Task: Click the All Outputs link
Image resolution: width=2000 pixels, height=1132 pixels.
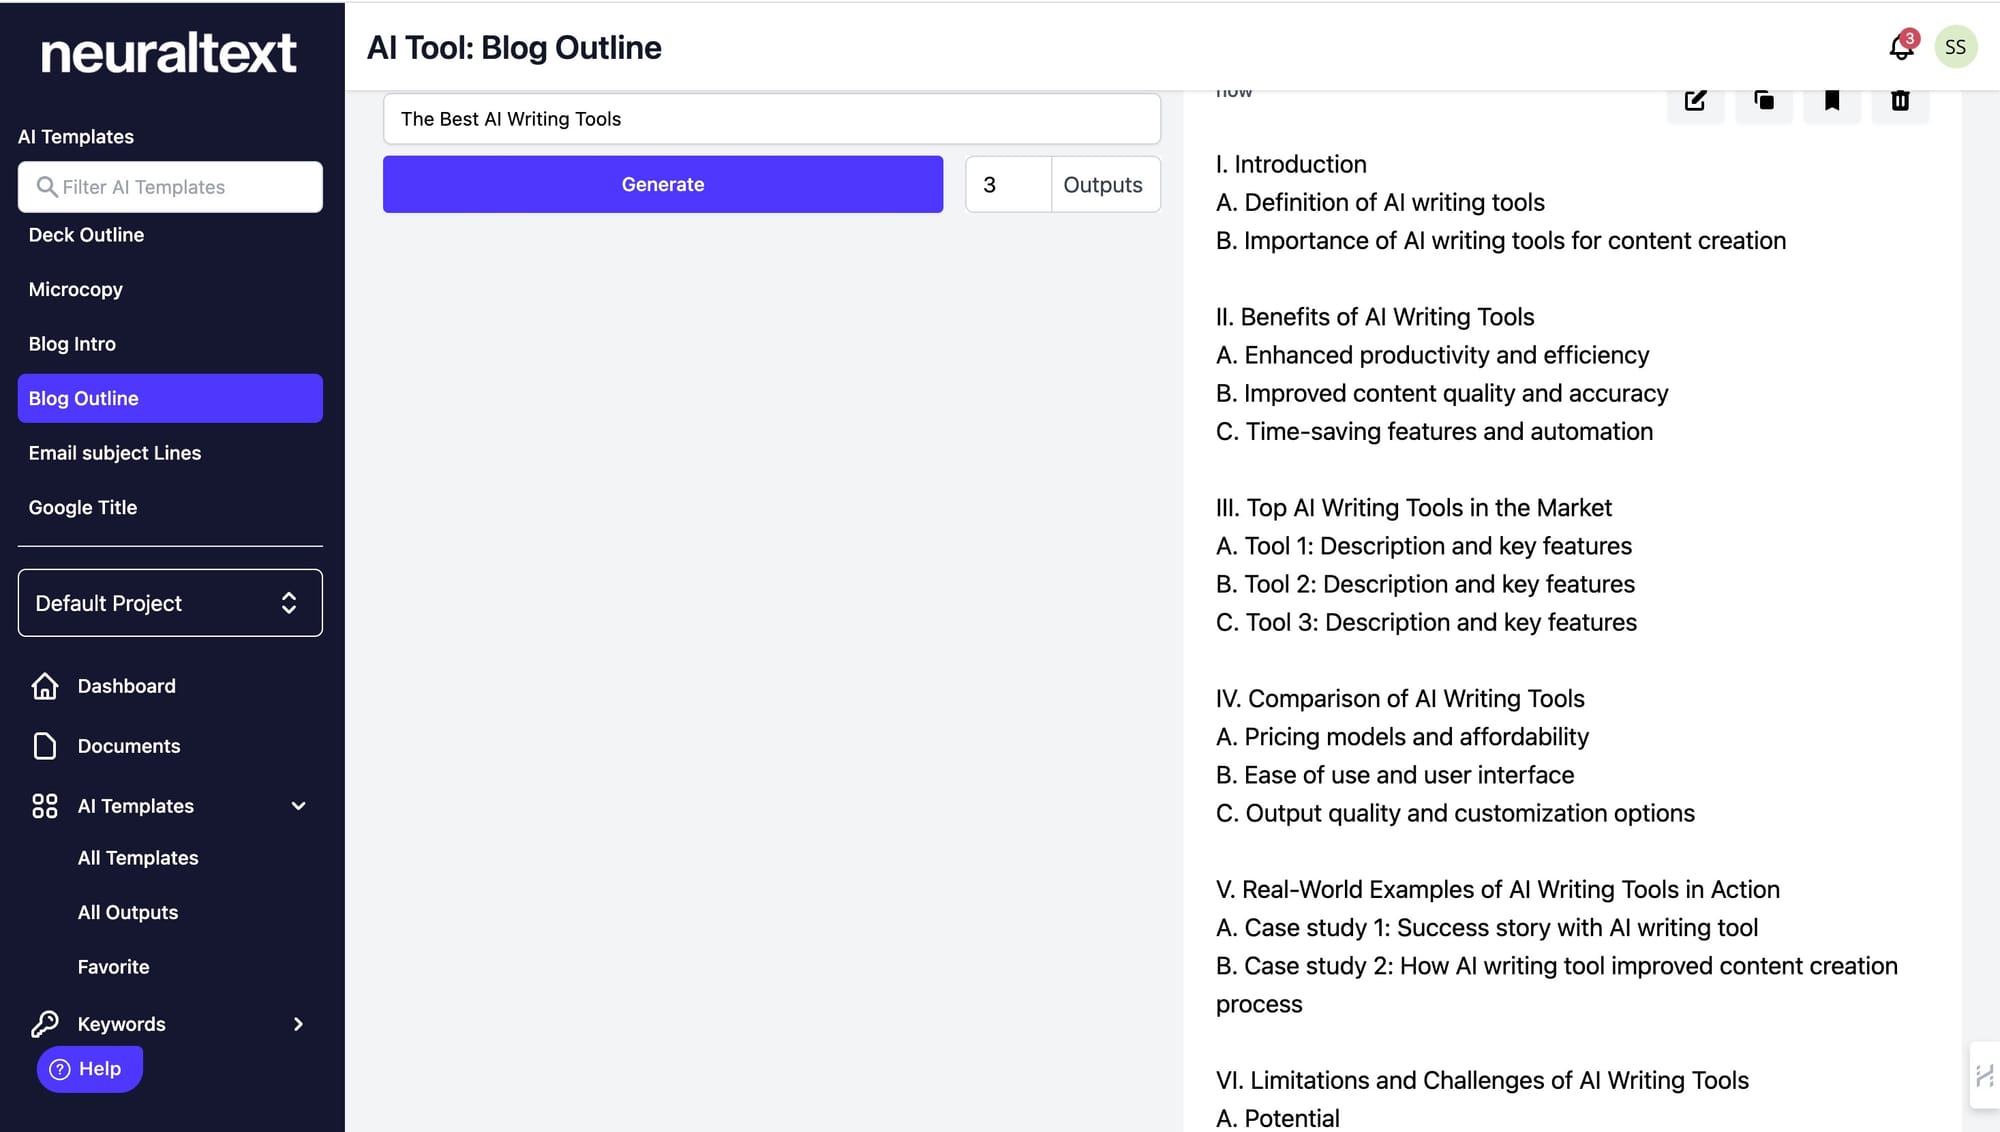Action: click(128, 912)
